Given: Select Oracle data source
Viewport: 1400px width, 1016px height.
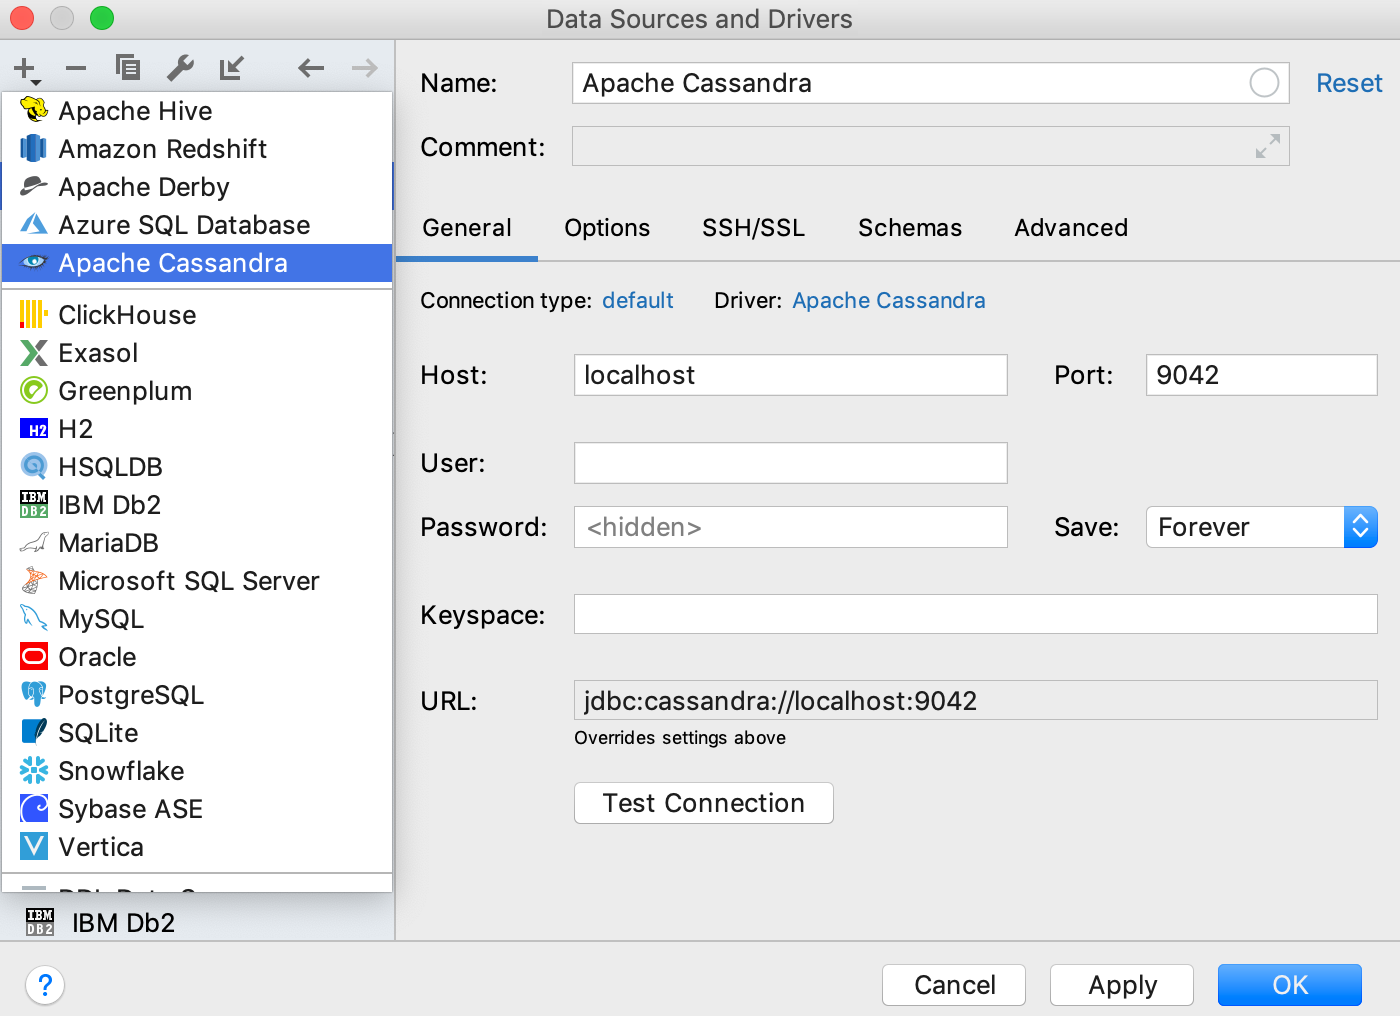Looking at the screenshot, I should pyautogui.click(x=197, y=657).
